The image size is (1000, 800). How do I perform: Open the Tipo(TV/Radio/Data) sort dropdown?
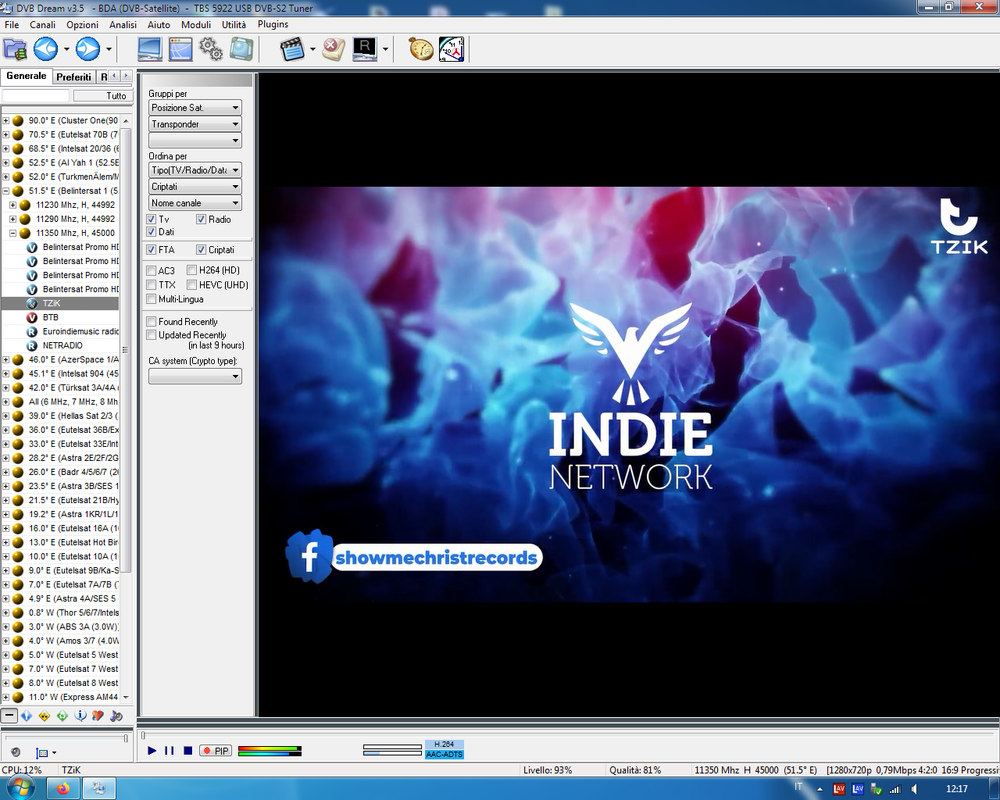[195, 170]
